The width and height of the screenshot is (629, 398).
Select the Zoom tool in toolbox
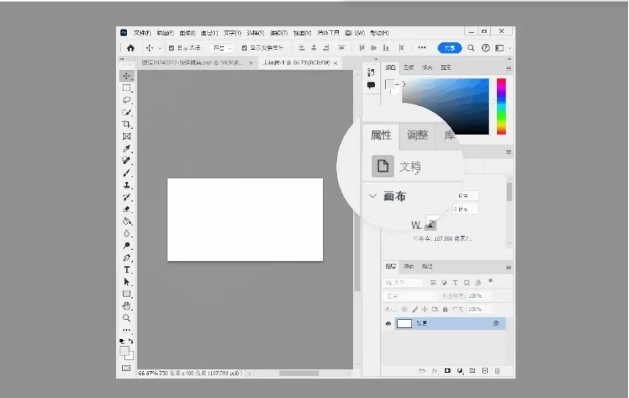[127, 318]
